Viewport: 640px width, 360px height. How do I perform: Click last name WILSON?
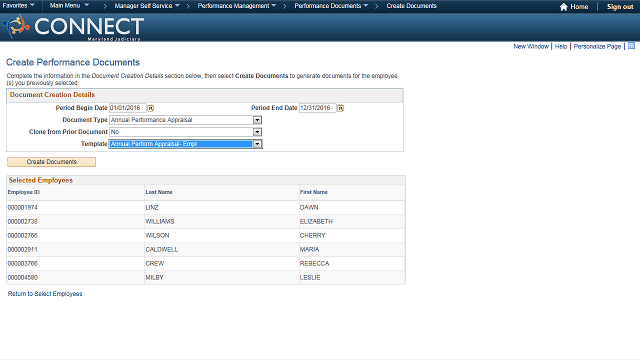tap(157, 236)
